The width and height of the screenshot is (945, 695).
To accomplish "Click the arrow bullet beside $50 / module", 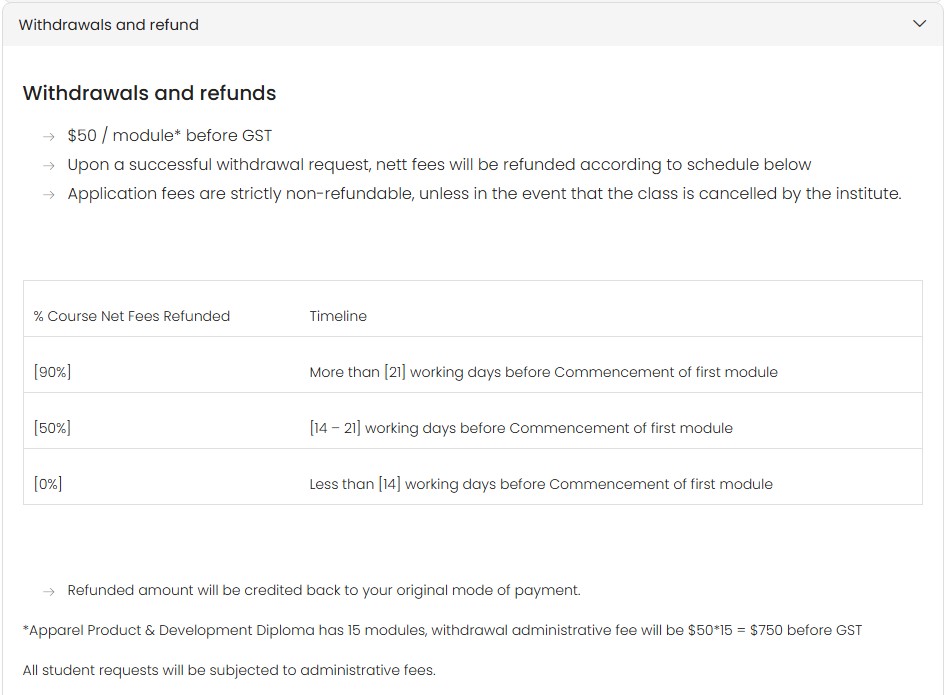I will 49,137.
